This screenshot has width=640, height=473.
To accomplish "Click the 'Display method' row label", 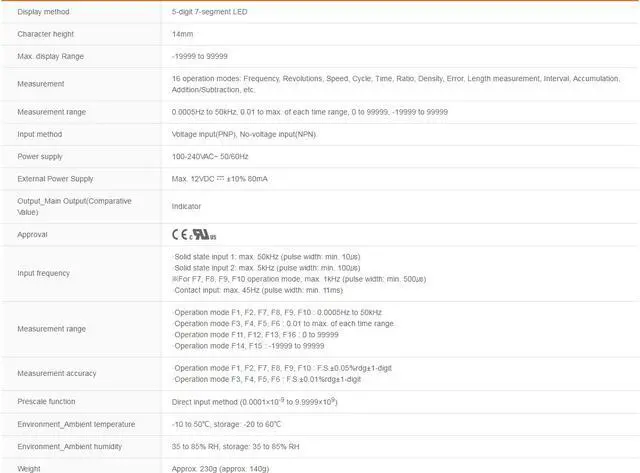I will click(x=43, y=12).
